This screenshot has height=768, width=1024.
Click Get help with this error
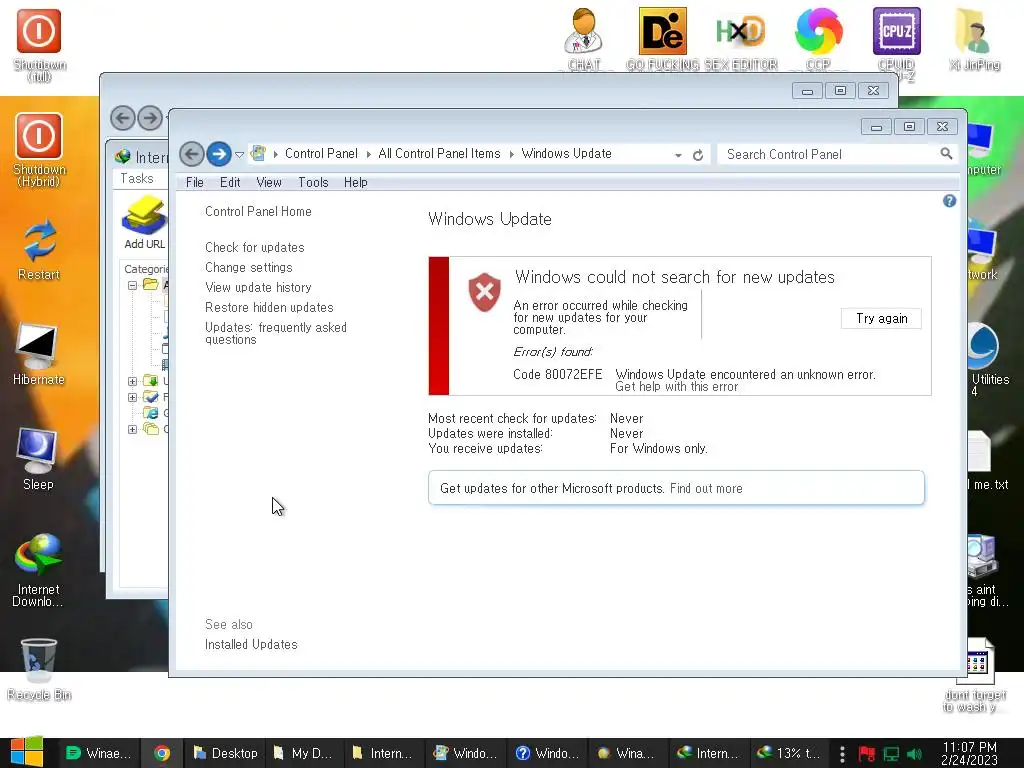click(677, 387)
